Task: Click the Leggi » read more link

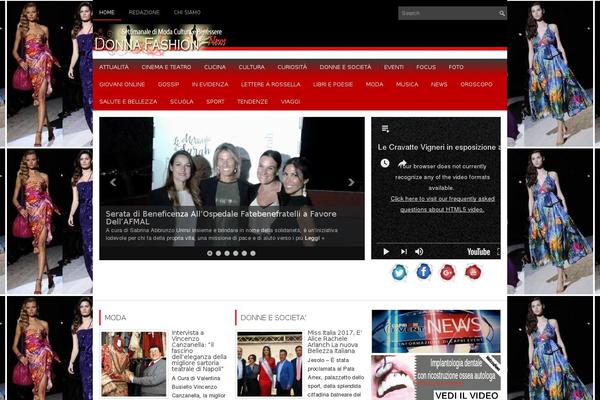Action: pos(315,238)
